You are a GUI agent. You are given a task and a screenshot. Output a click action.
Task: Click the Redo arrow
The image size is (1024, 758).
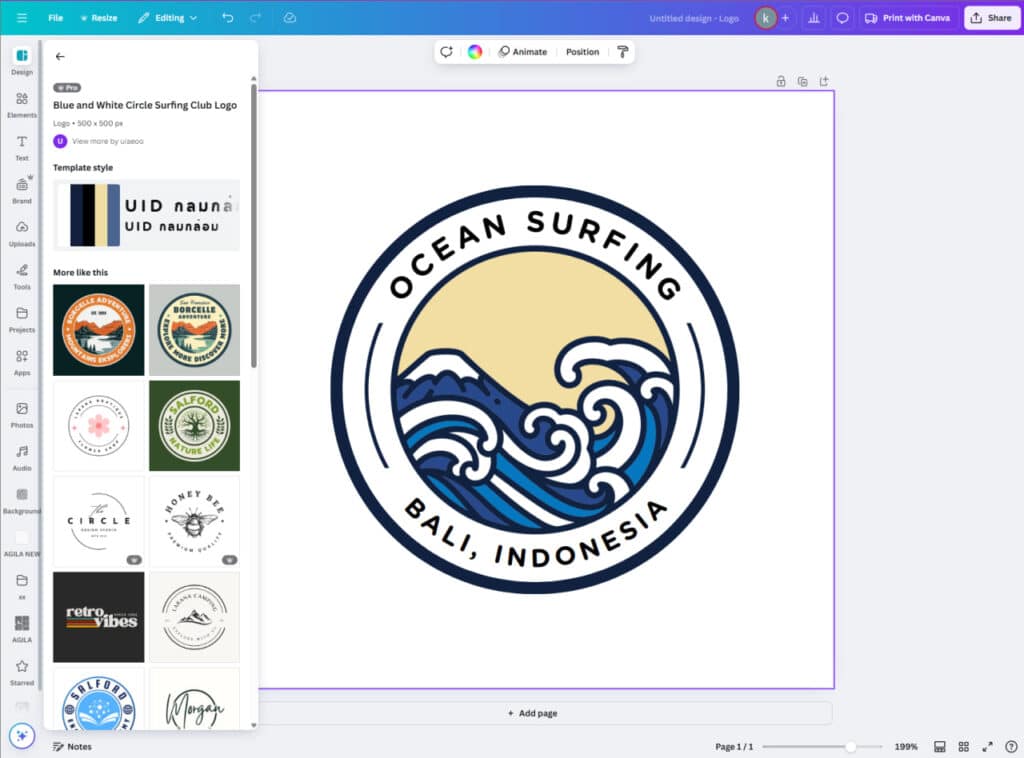255,18
